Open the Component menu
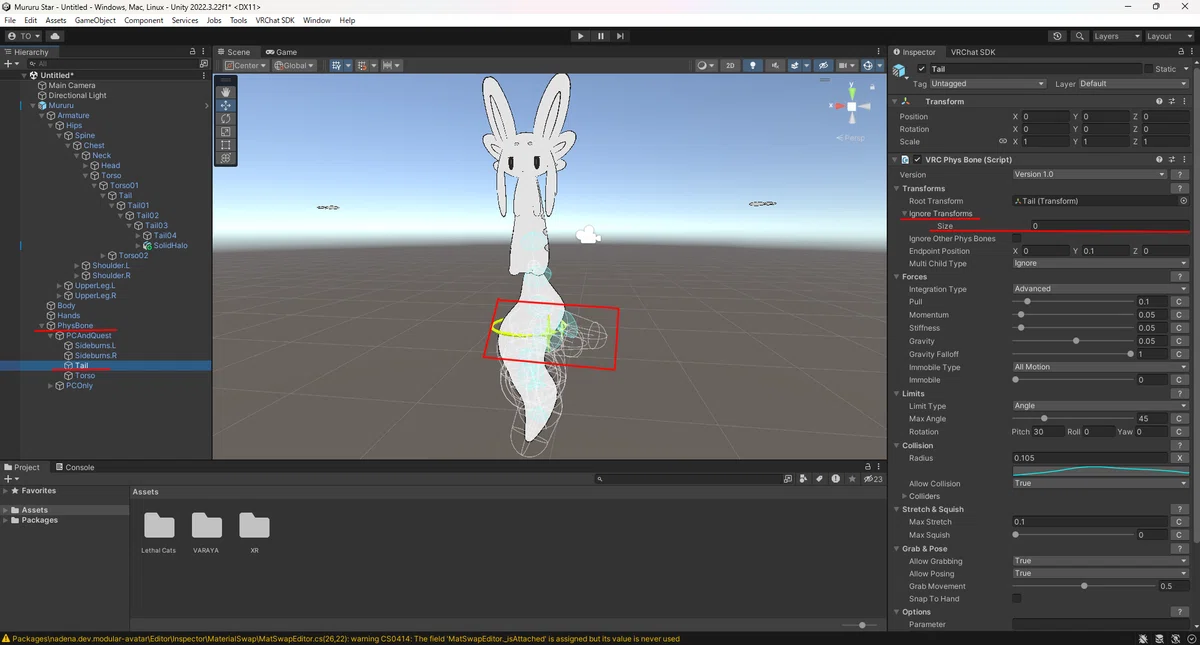Screen dimensions: 1200x645 144,20
